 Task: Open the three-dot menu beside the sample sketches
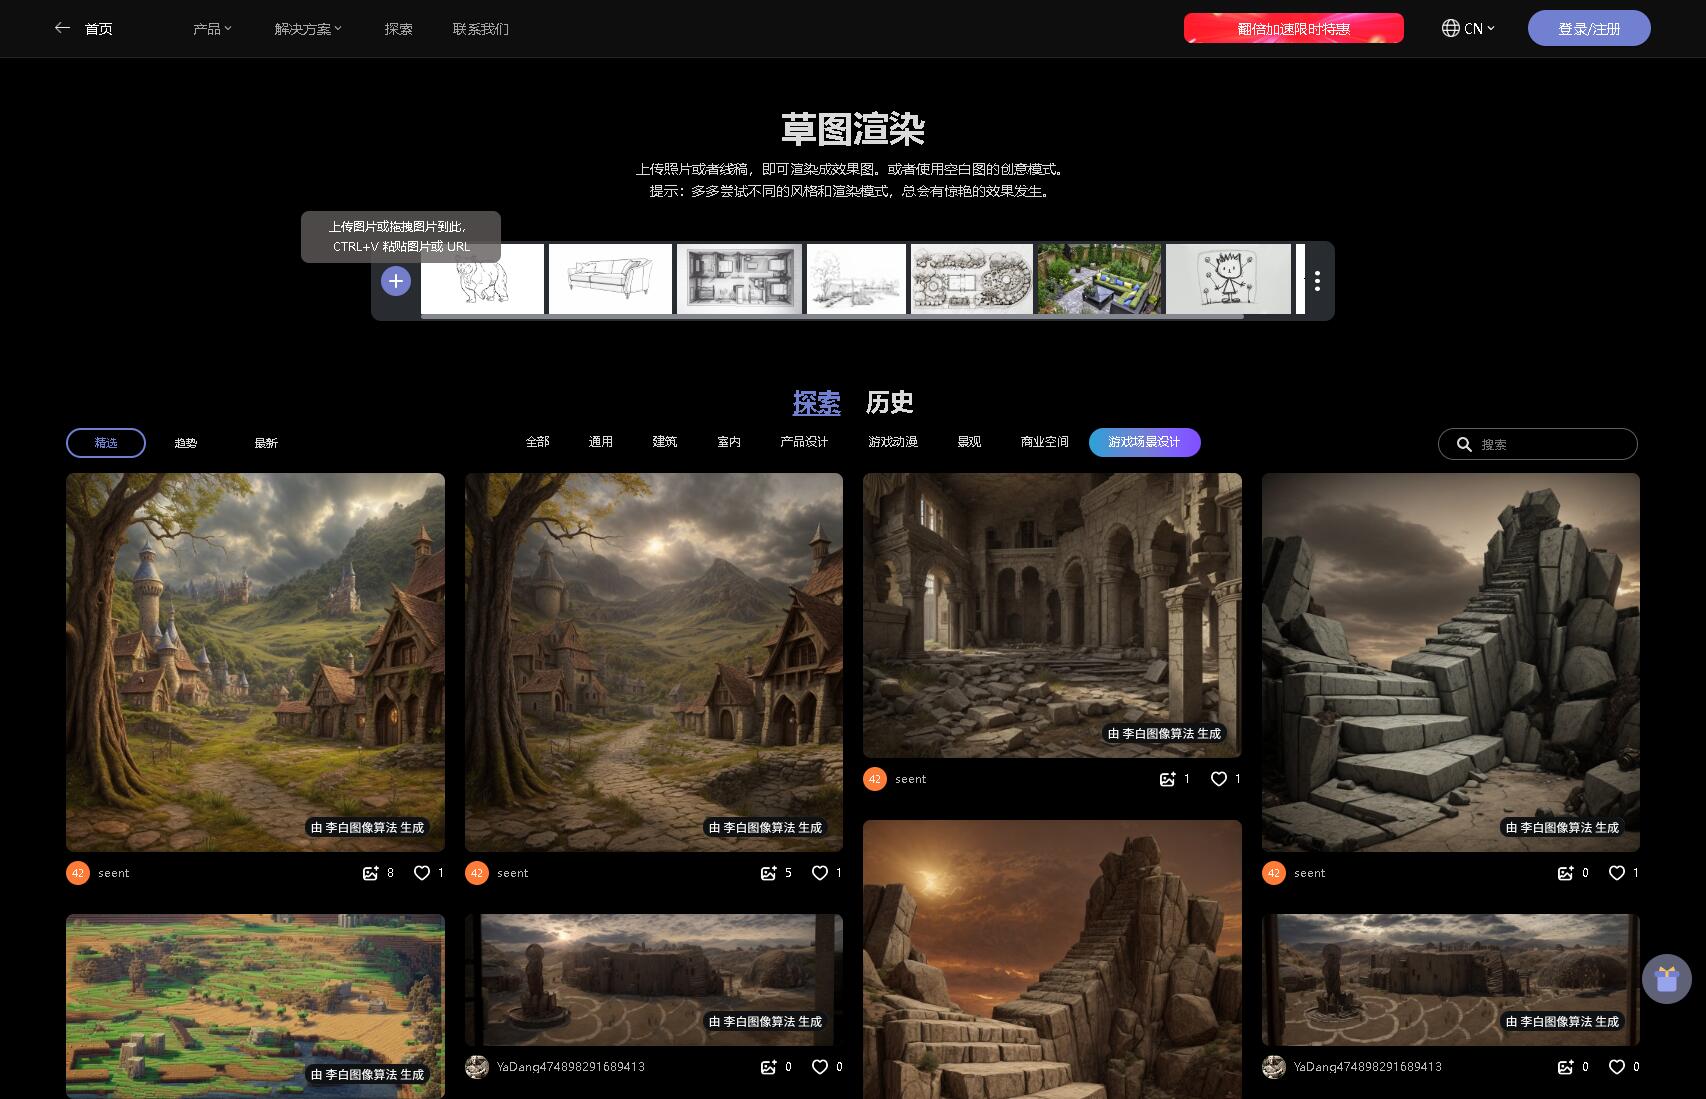(1317, 281)
